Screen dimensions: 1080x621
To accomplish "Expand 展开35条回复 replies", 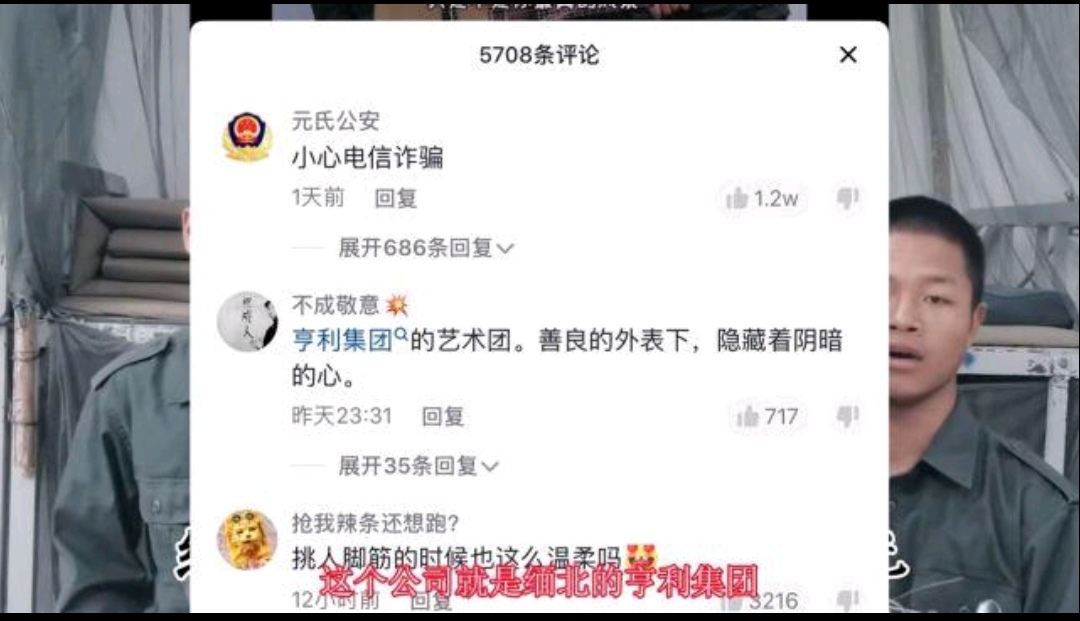I will 418,466.
